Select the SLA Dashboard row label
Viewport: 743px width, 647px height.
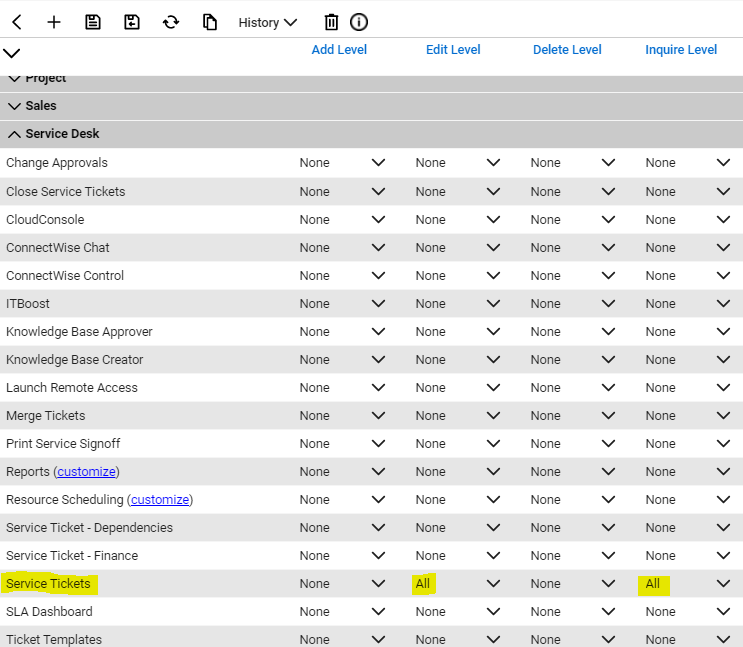pyautogui.click(x=49, y=611)
